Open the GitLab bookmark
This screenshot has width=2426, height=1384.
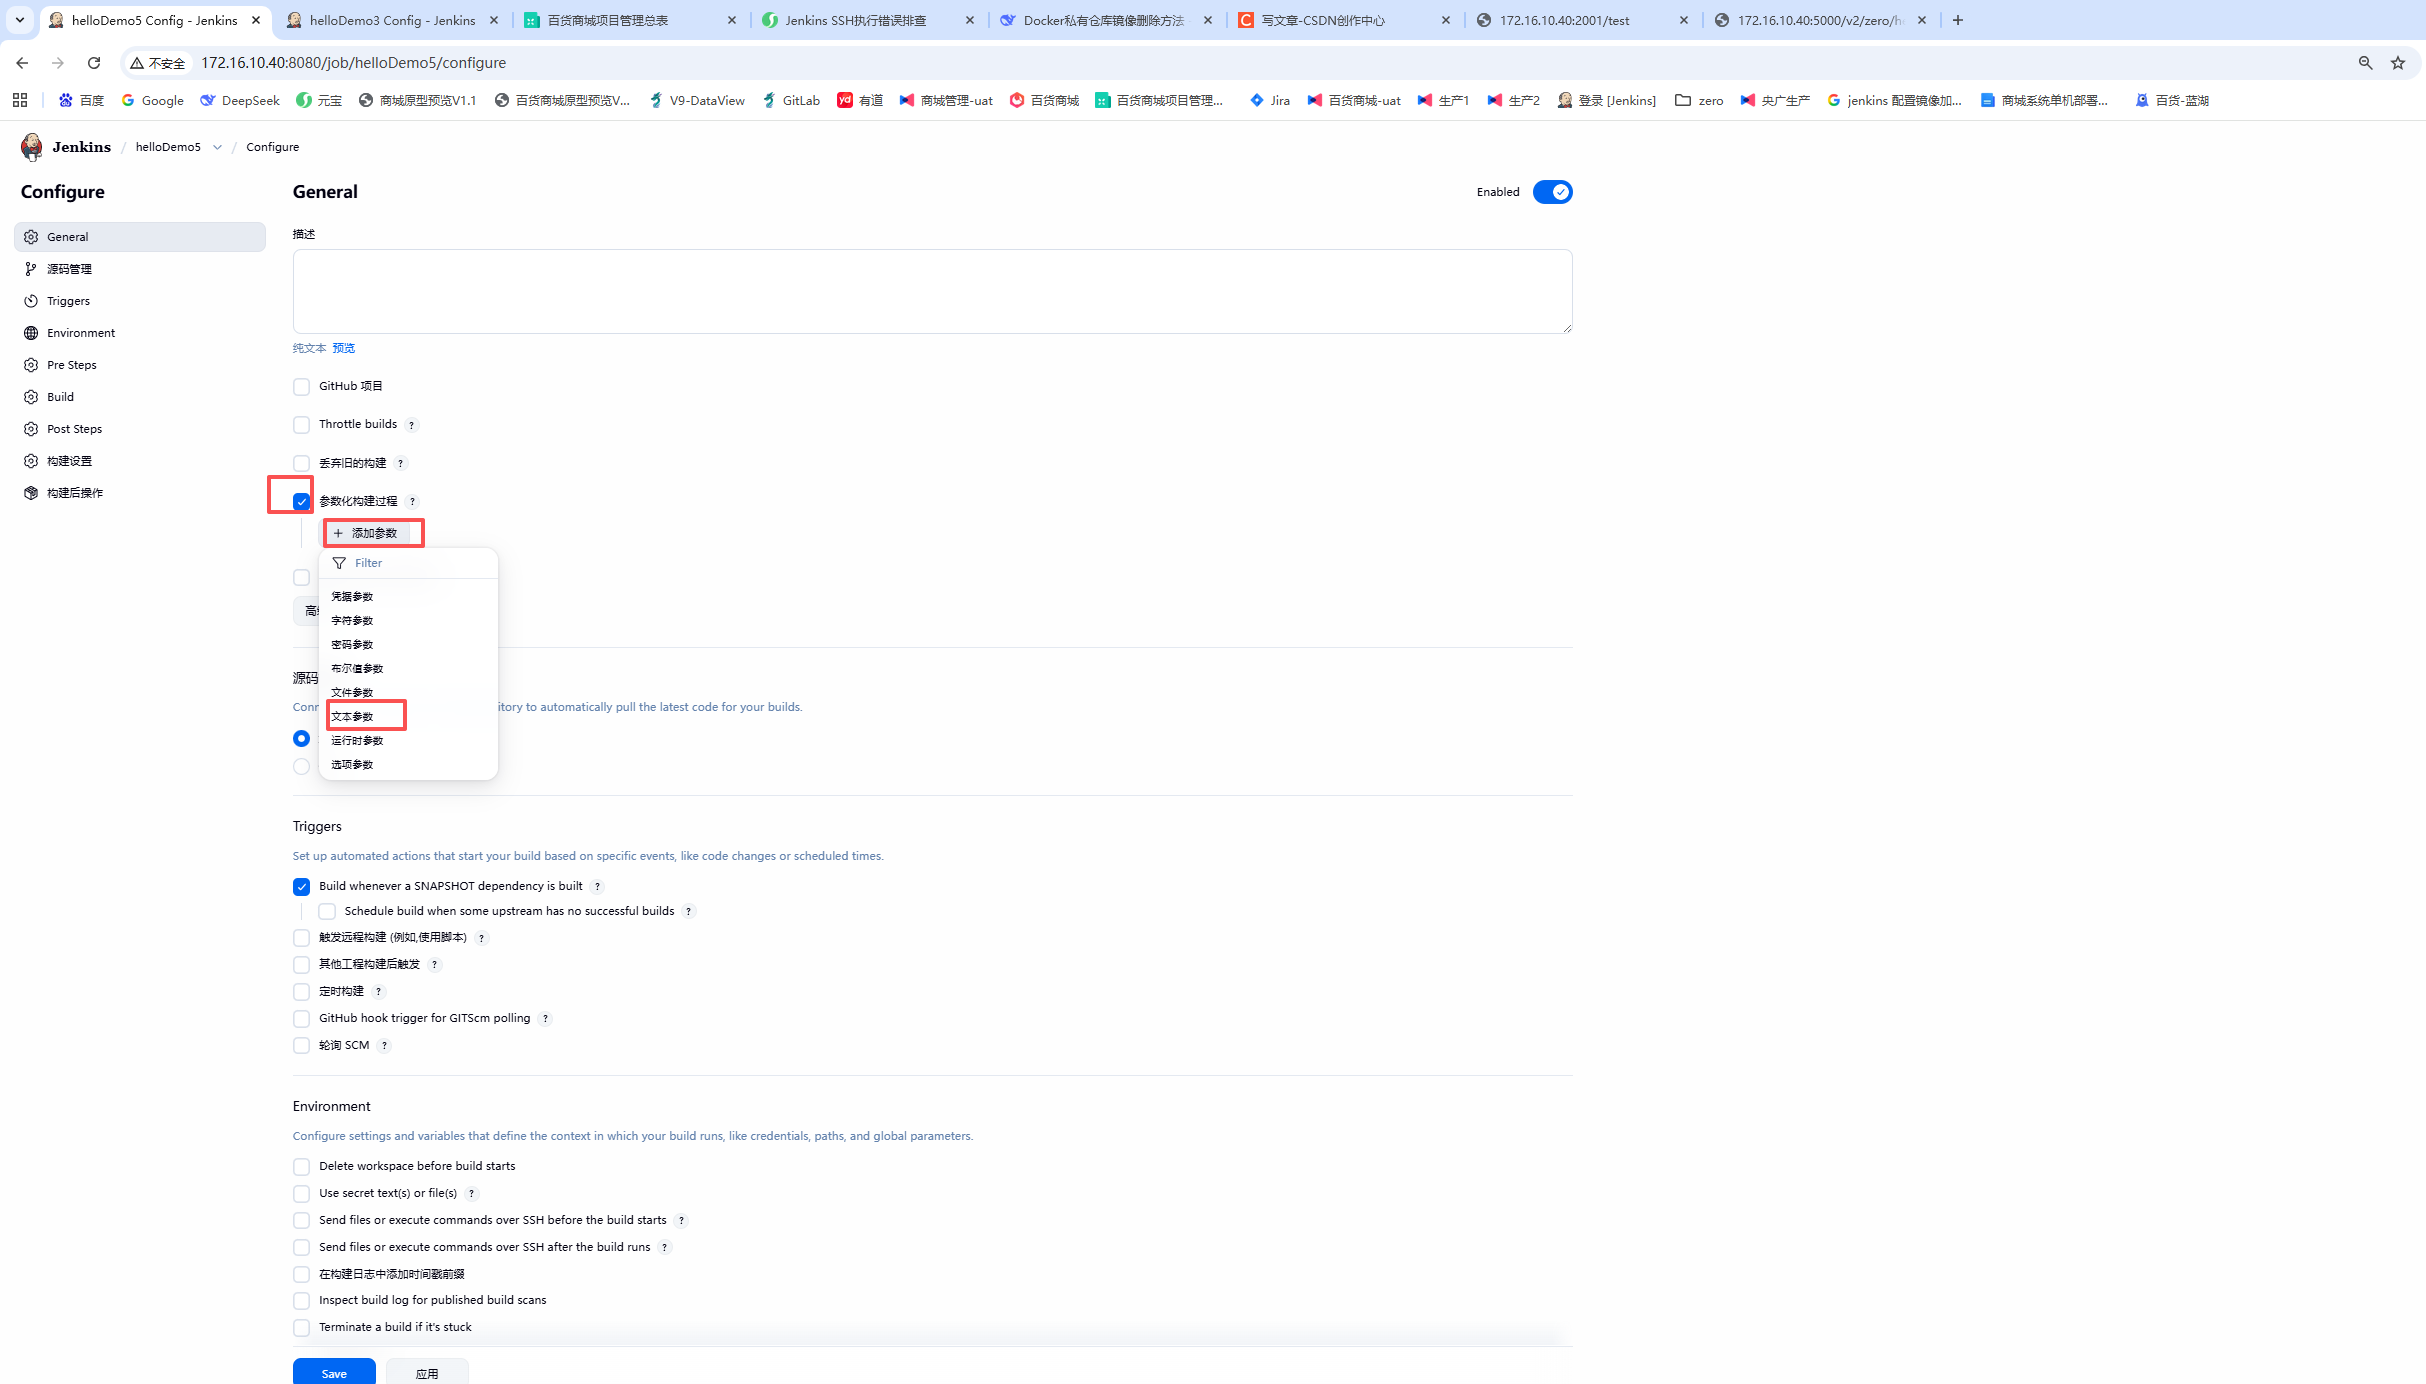coord(790,100)
